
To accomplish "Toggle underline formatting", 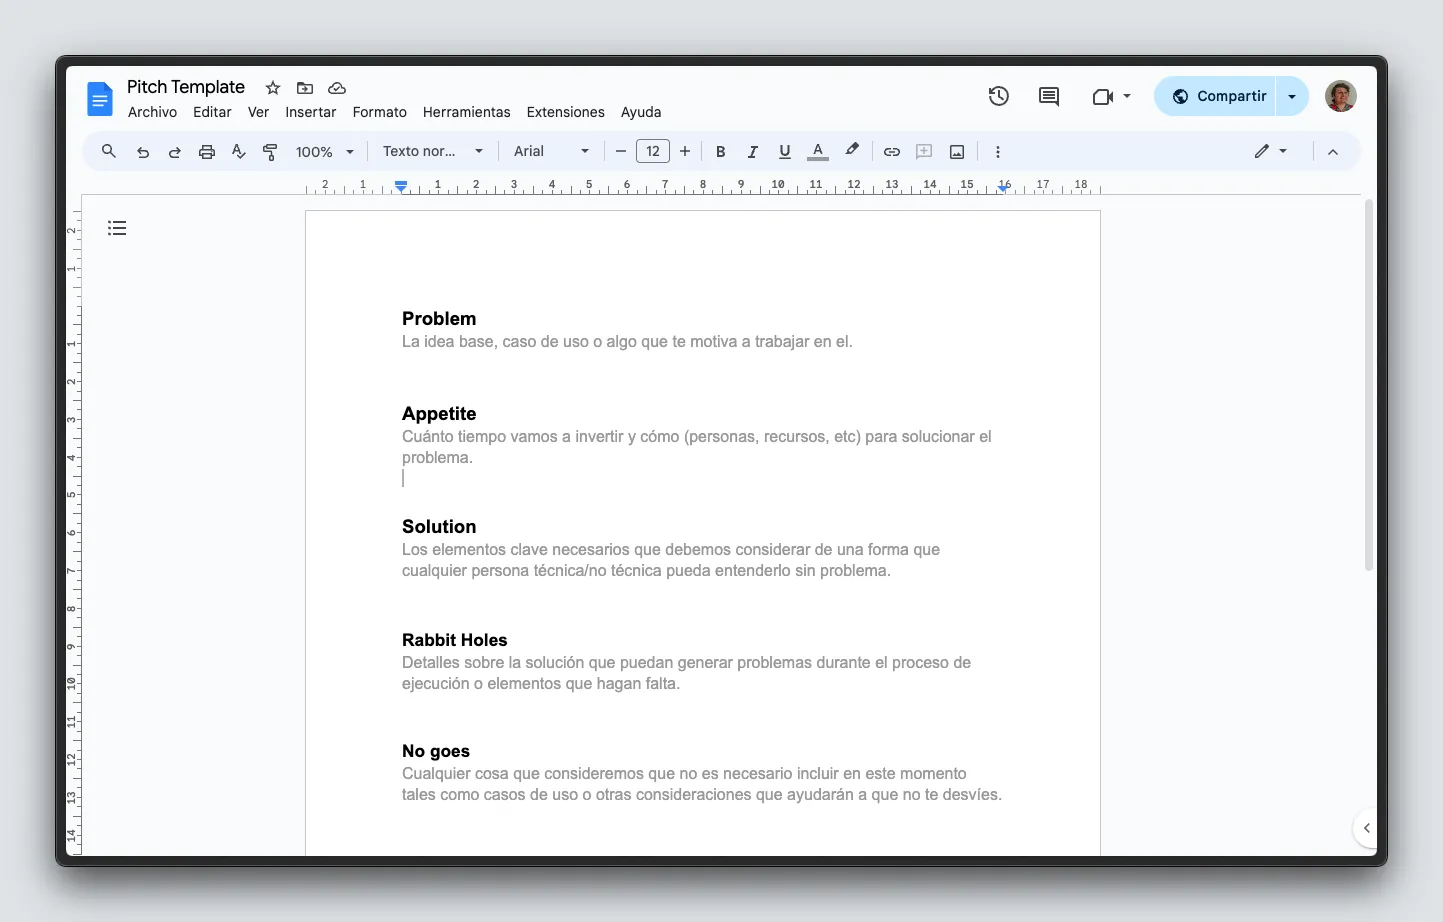I will click(784, 151).
